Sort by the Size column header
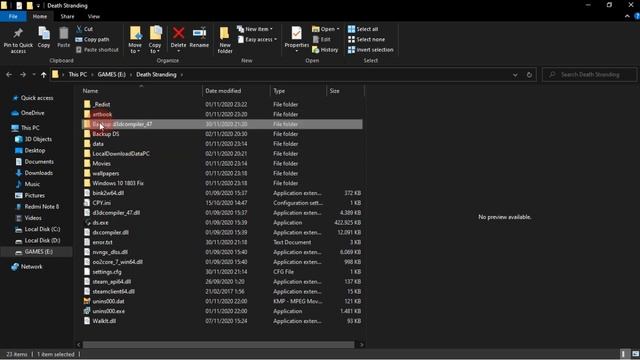640x360 pixels. [345, 91]
